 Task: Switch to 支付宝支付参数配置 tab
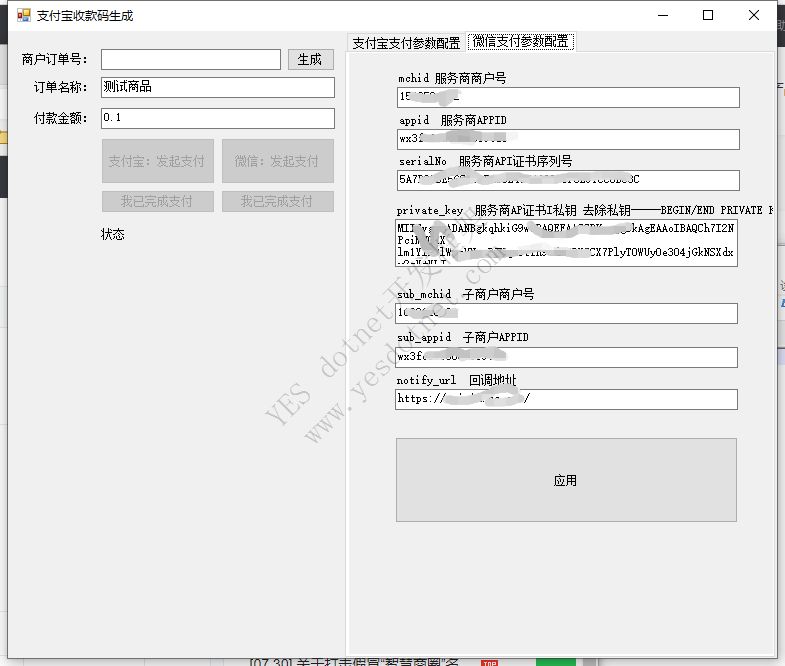(406, 43)
